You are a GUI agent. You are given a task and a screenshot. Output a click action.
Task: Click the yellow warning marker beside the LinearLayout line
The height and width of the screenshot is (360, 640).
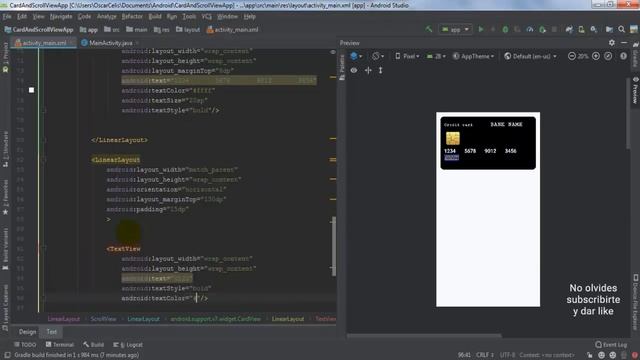(333, 160)
